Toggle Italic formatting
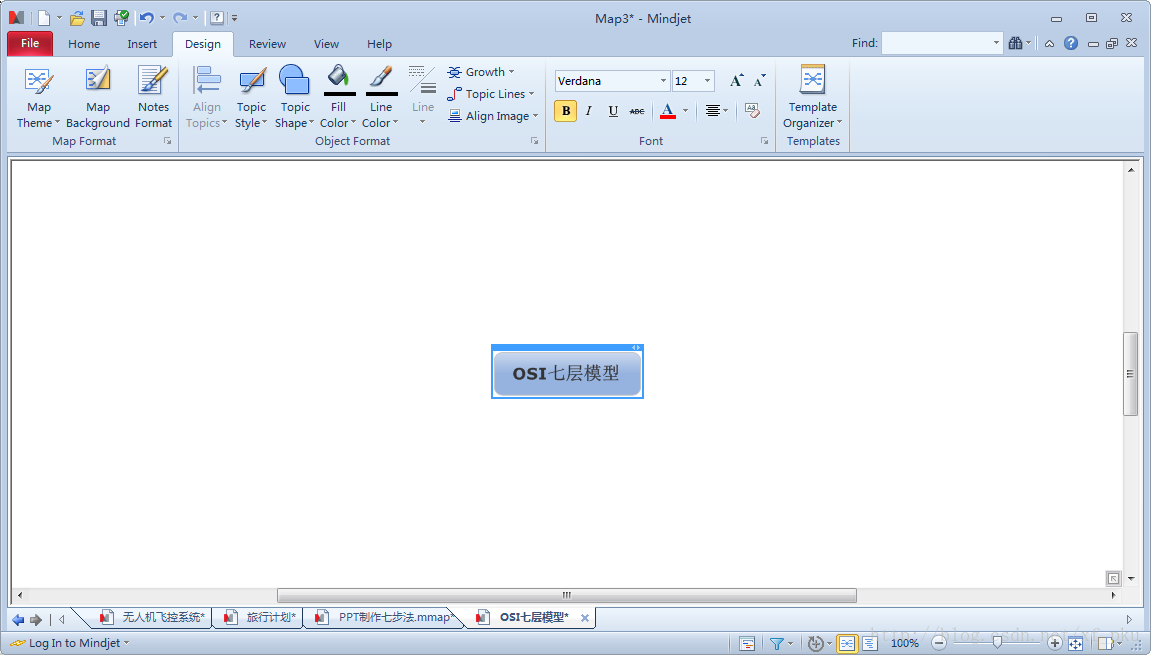This screenshot has width=1151, height=655. tap(589, 111)
